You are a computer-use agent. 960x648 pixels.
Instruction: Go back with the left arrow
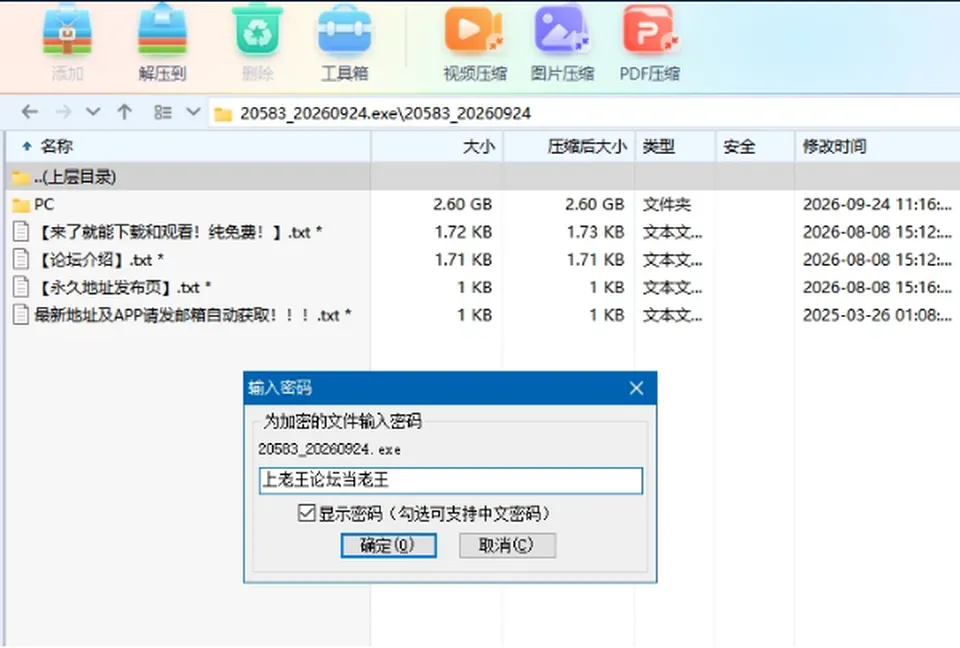point(29,112)
